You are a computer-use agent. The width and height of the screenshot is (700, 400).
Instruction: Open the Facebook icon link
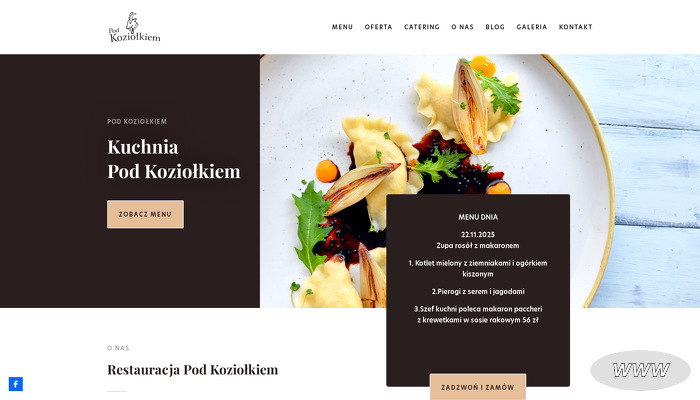pyautogui.click(x=16, y=384)
